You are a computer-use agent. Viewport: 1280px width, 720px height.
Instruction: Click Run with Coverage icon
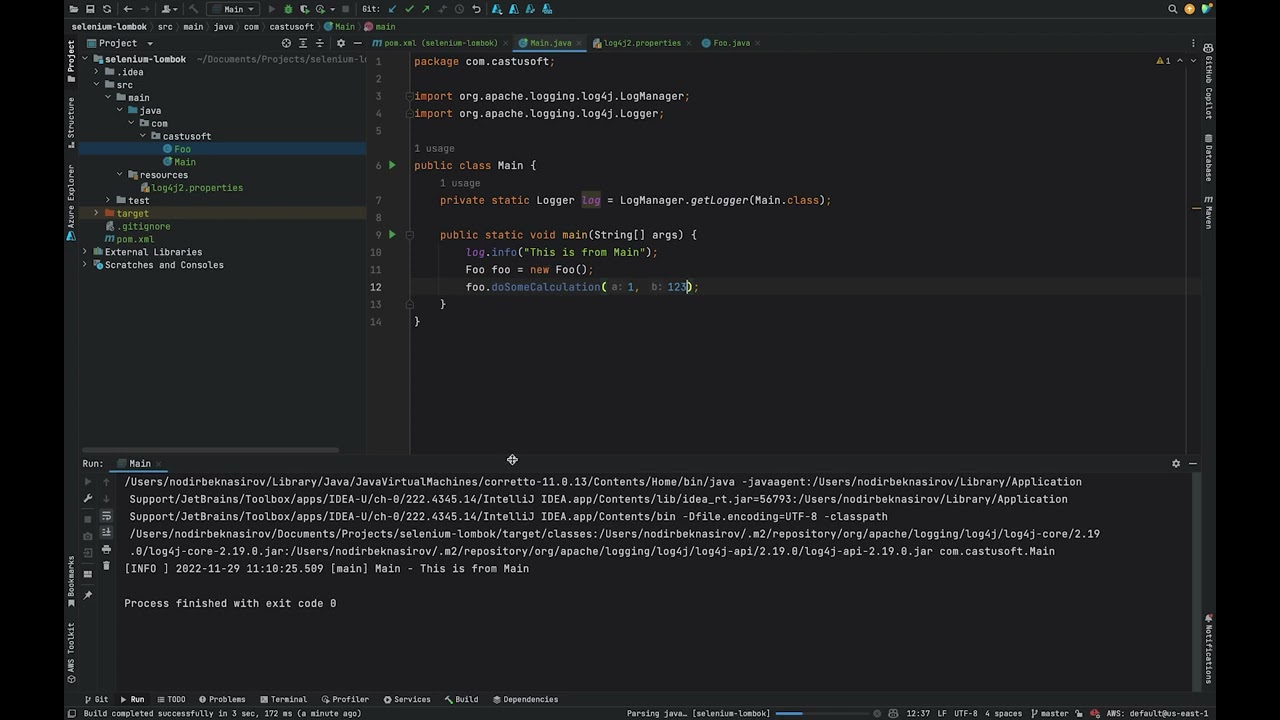305,9
